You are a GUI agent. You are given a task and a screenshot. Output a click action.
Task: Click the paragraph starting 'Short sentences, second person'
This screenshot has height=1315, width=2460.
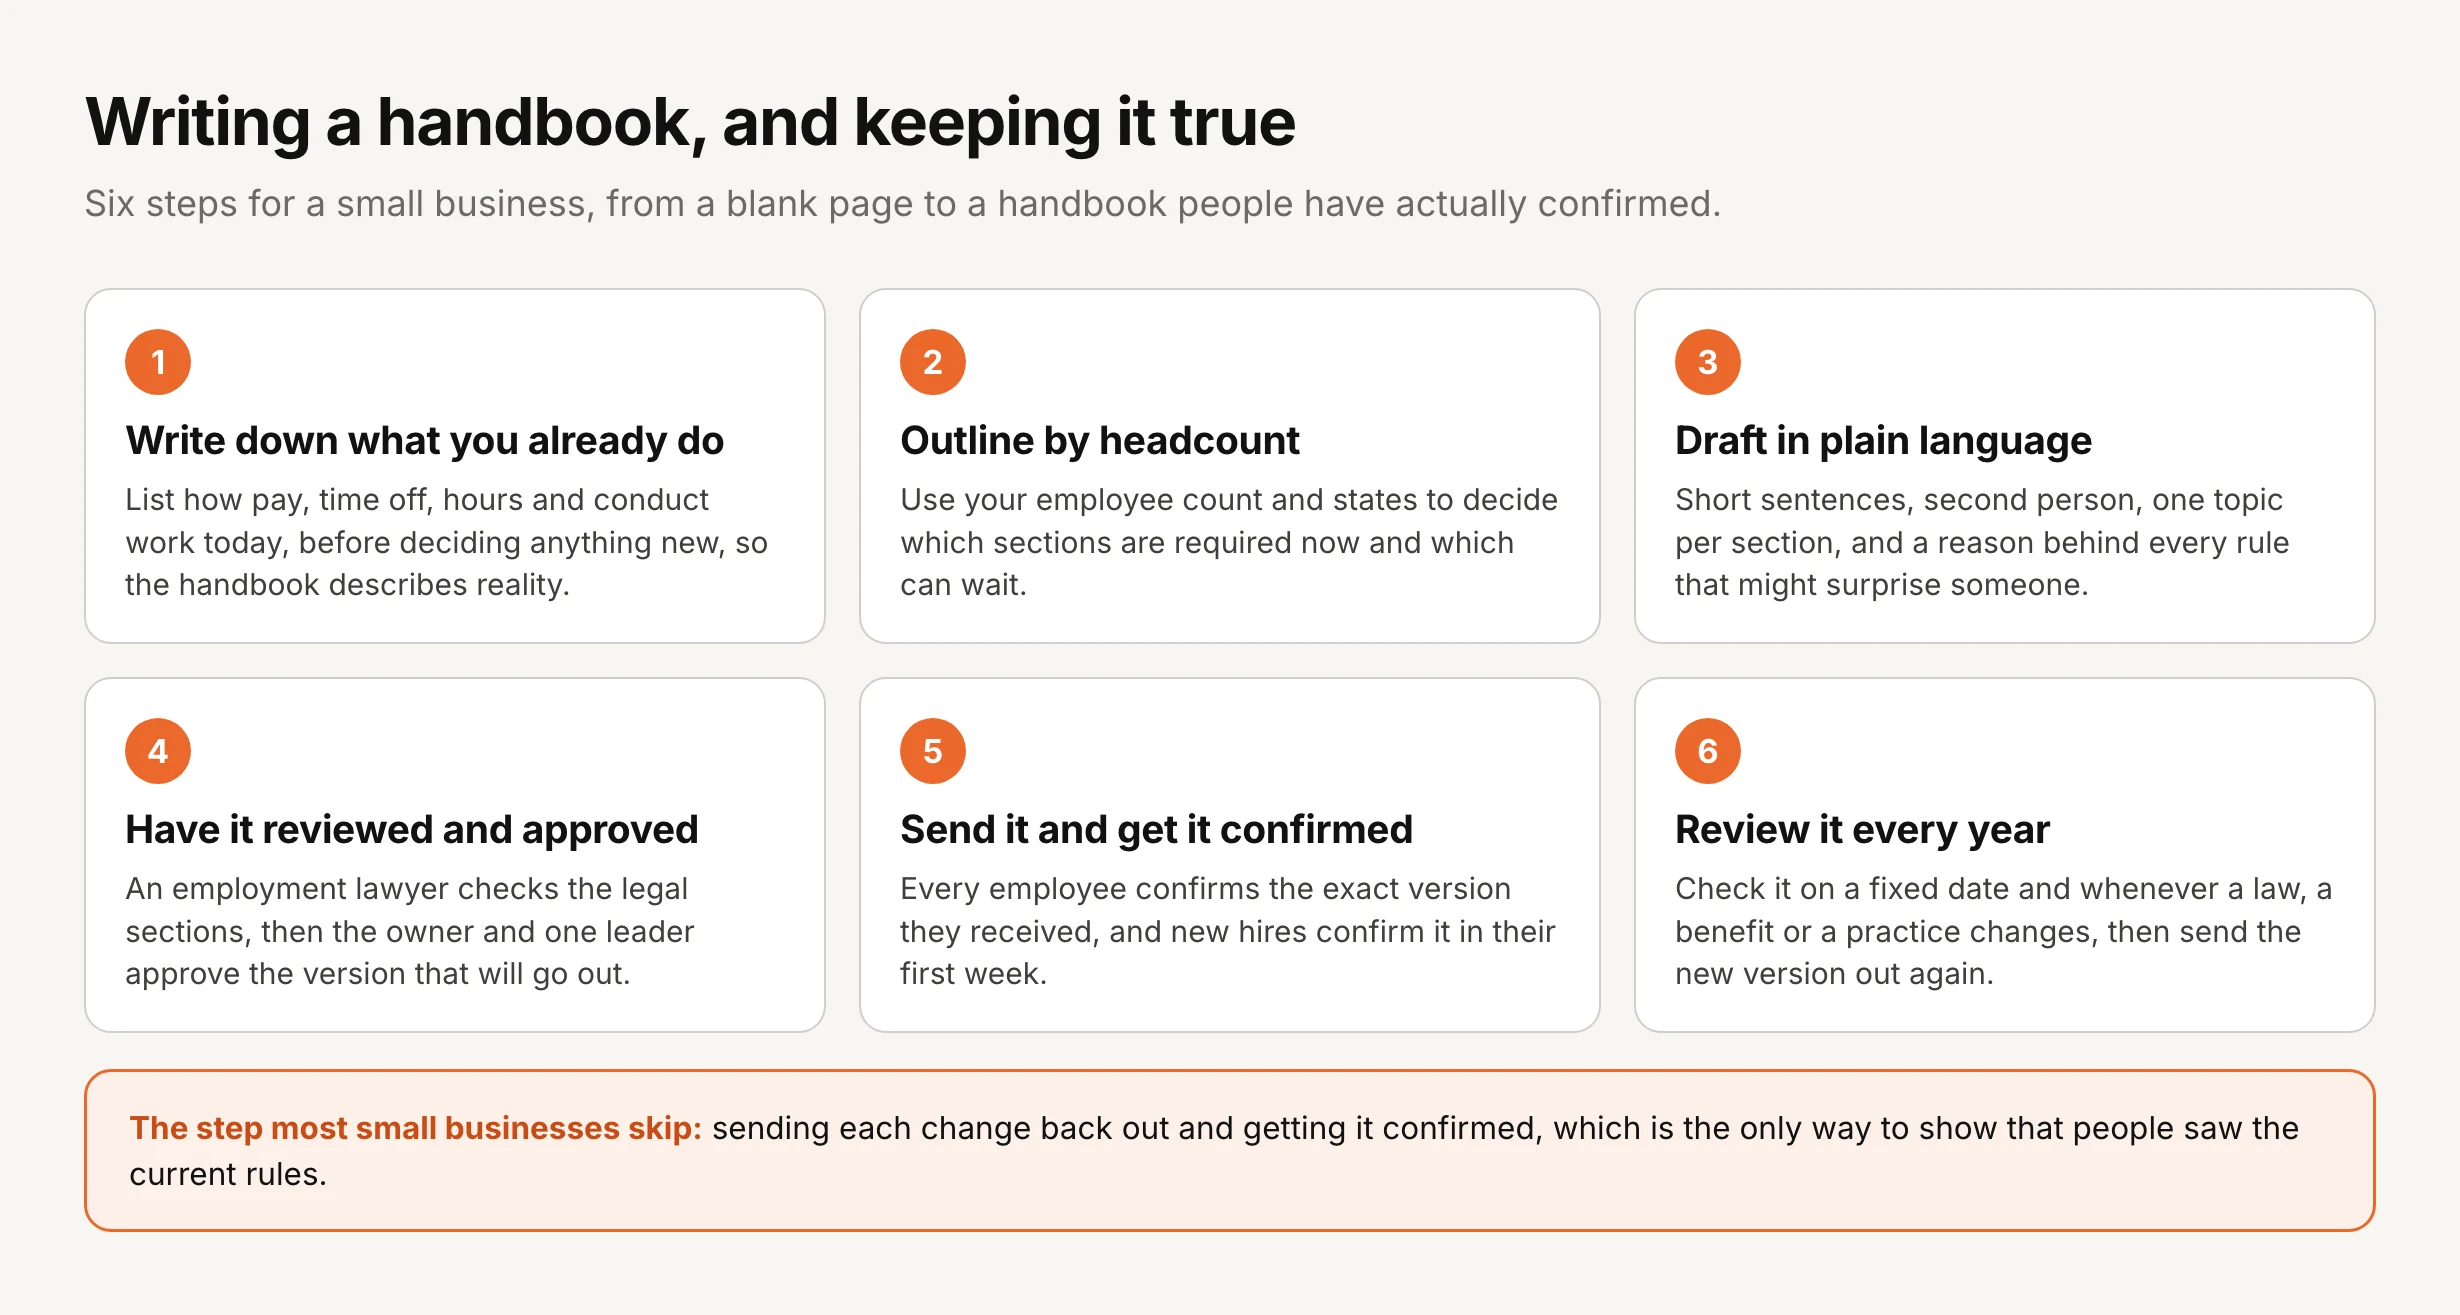click(1982, 542)
